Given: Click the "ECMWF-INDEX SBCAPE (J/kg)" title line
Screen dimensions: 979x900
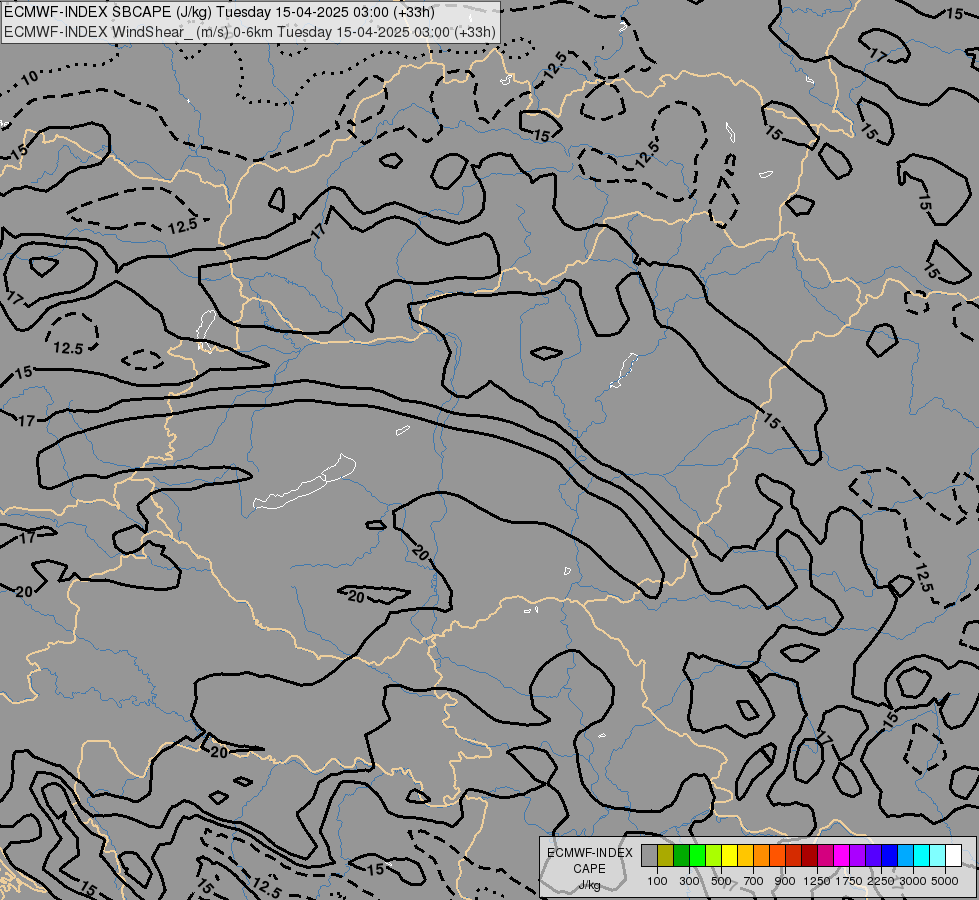Looking at the screenshot, I should (x=219, y=12).
